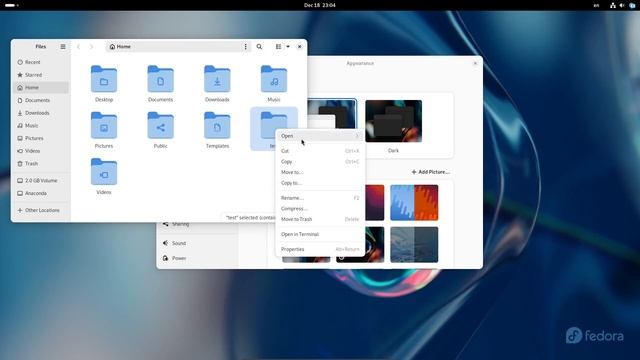Choose Move to Trash in context menu
Screen dimensions: 640x360
(x=320, y=219)
